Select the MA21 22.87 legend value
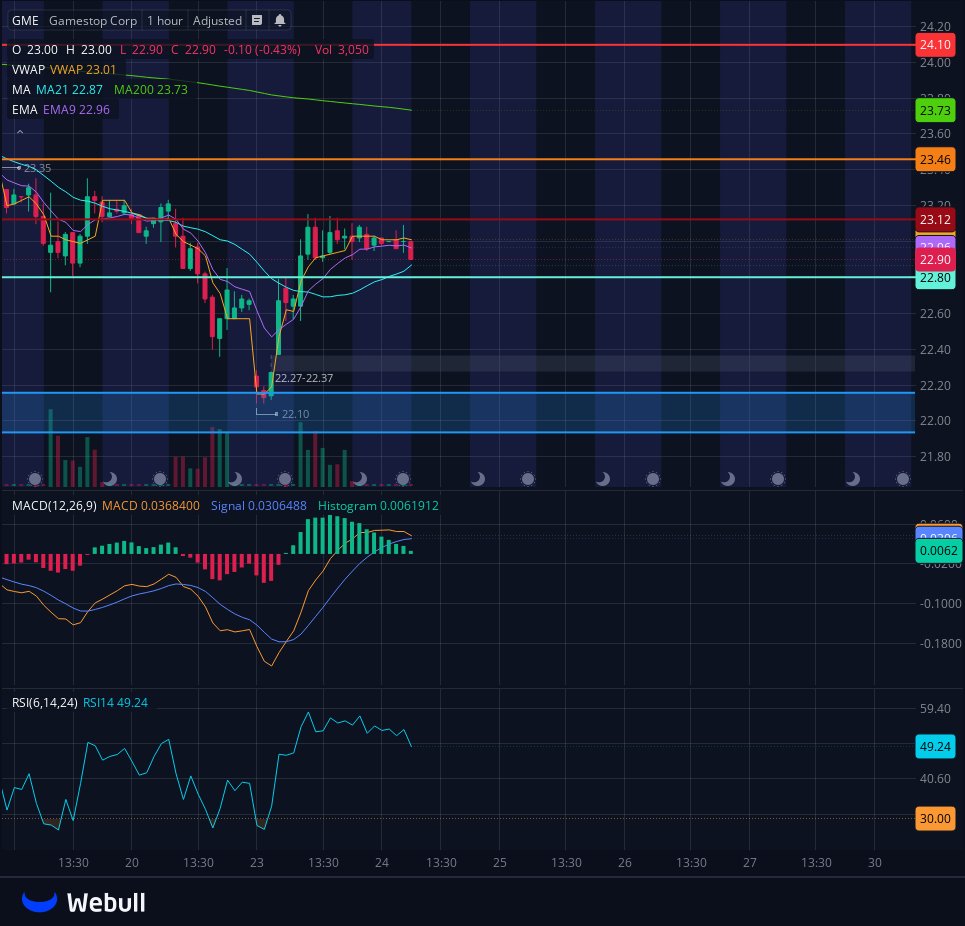Image resolution: width=965 pixels, height=926 pixels. pyautogui.click(x=69, y=89)
